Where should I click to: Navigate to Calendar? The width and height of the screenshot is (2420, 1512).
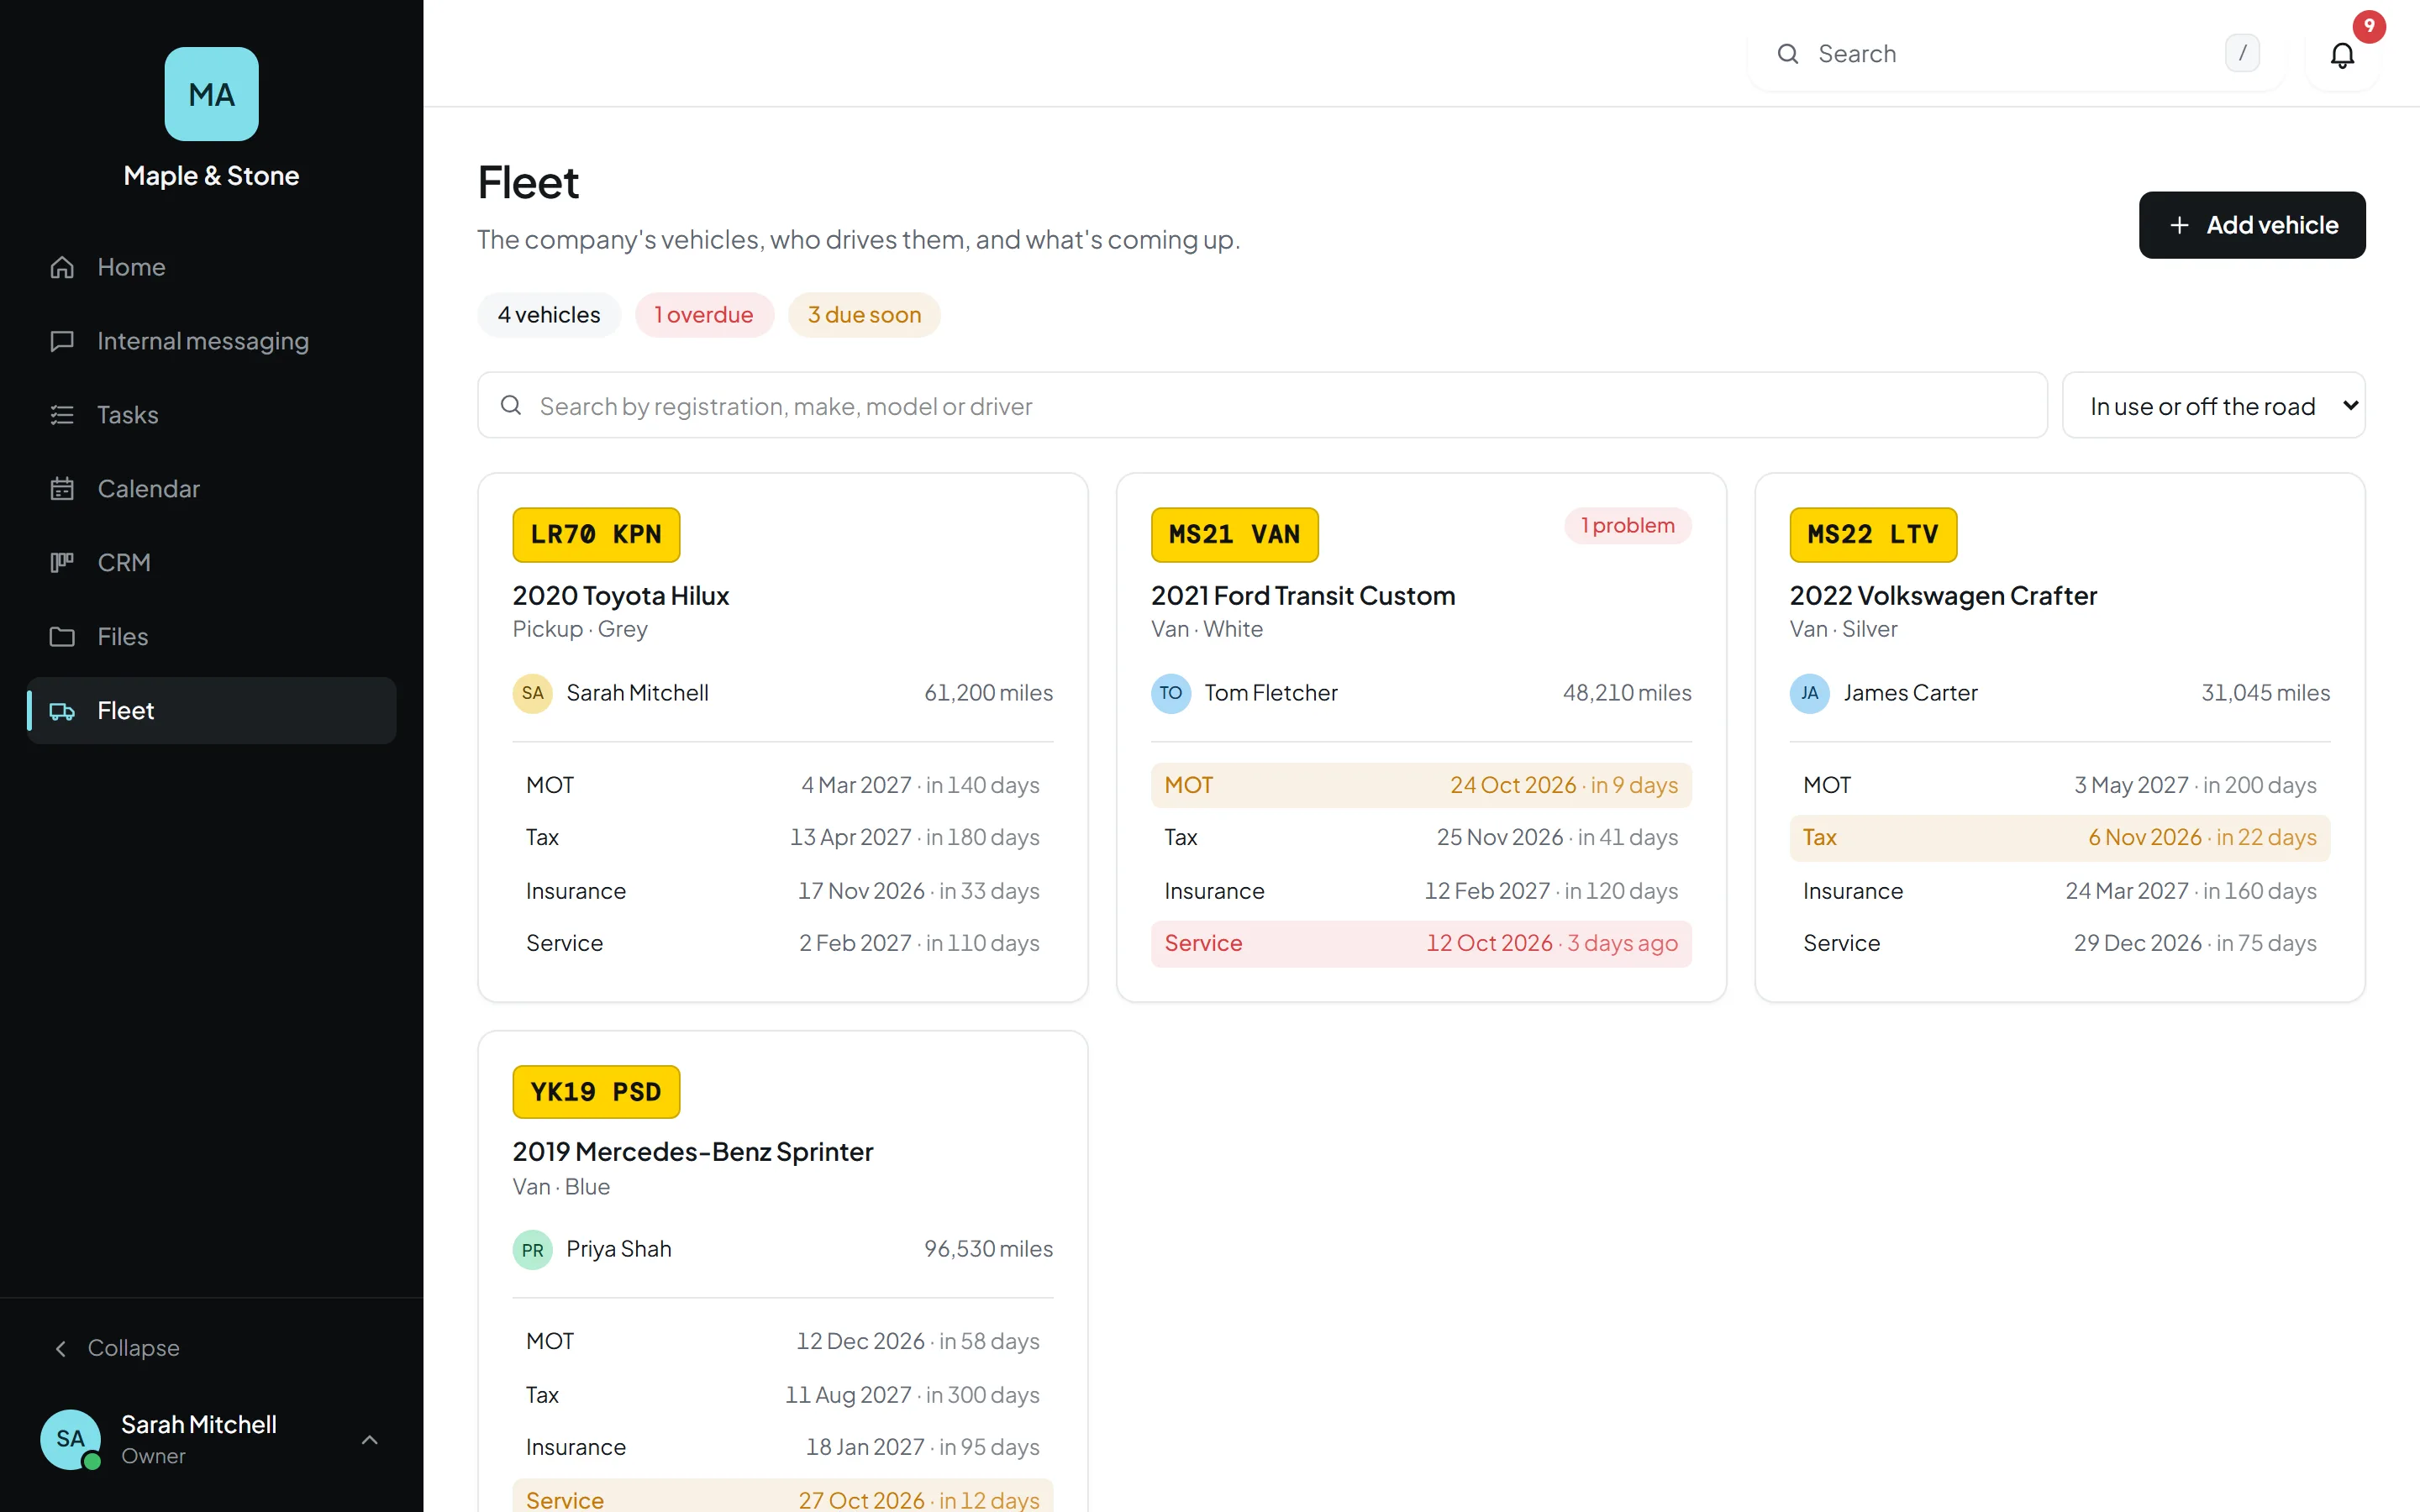[211, 489]
